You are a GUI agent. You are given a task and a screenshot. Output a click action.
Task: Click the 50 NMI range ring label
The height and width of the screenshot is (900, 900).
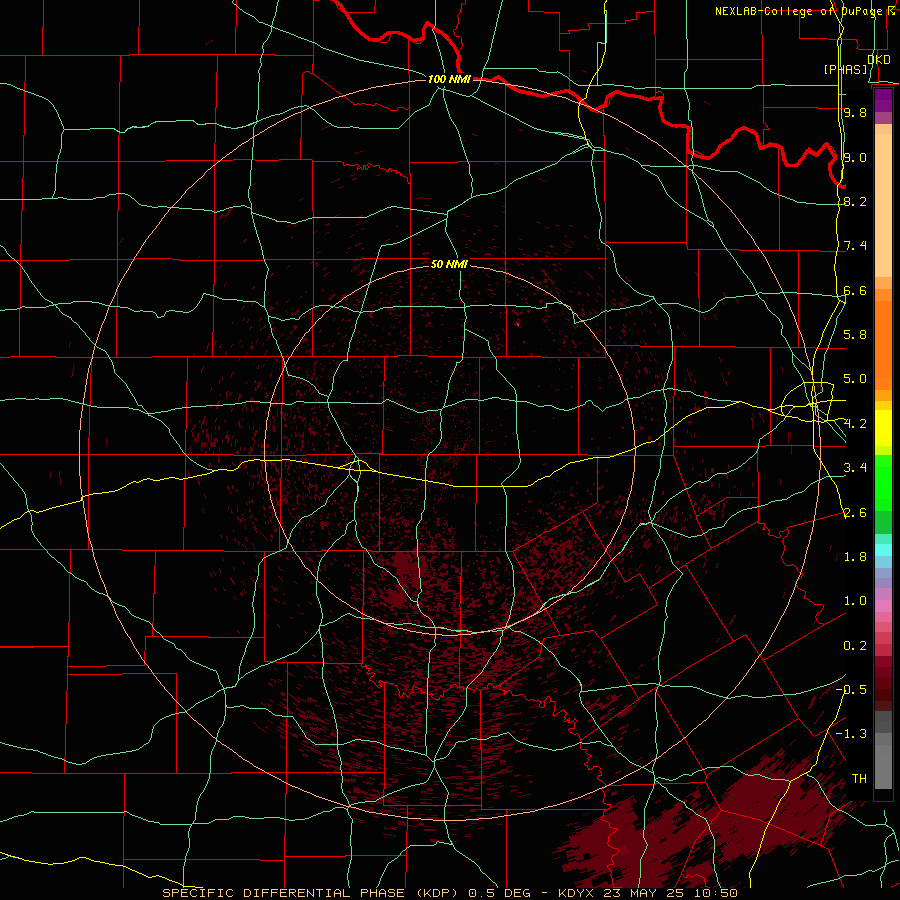[x=449, y=264]
